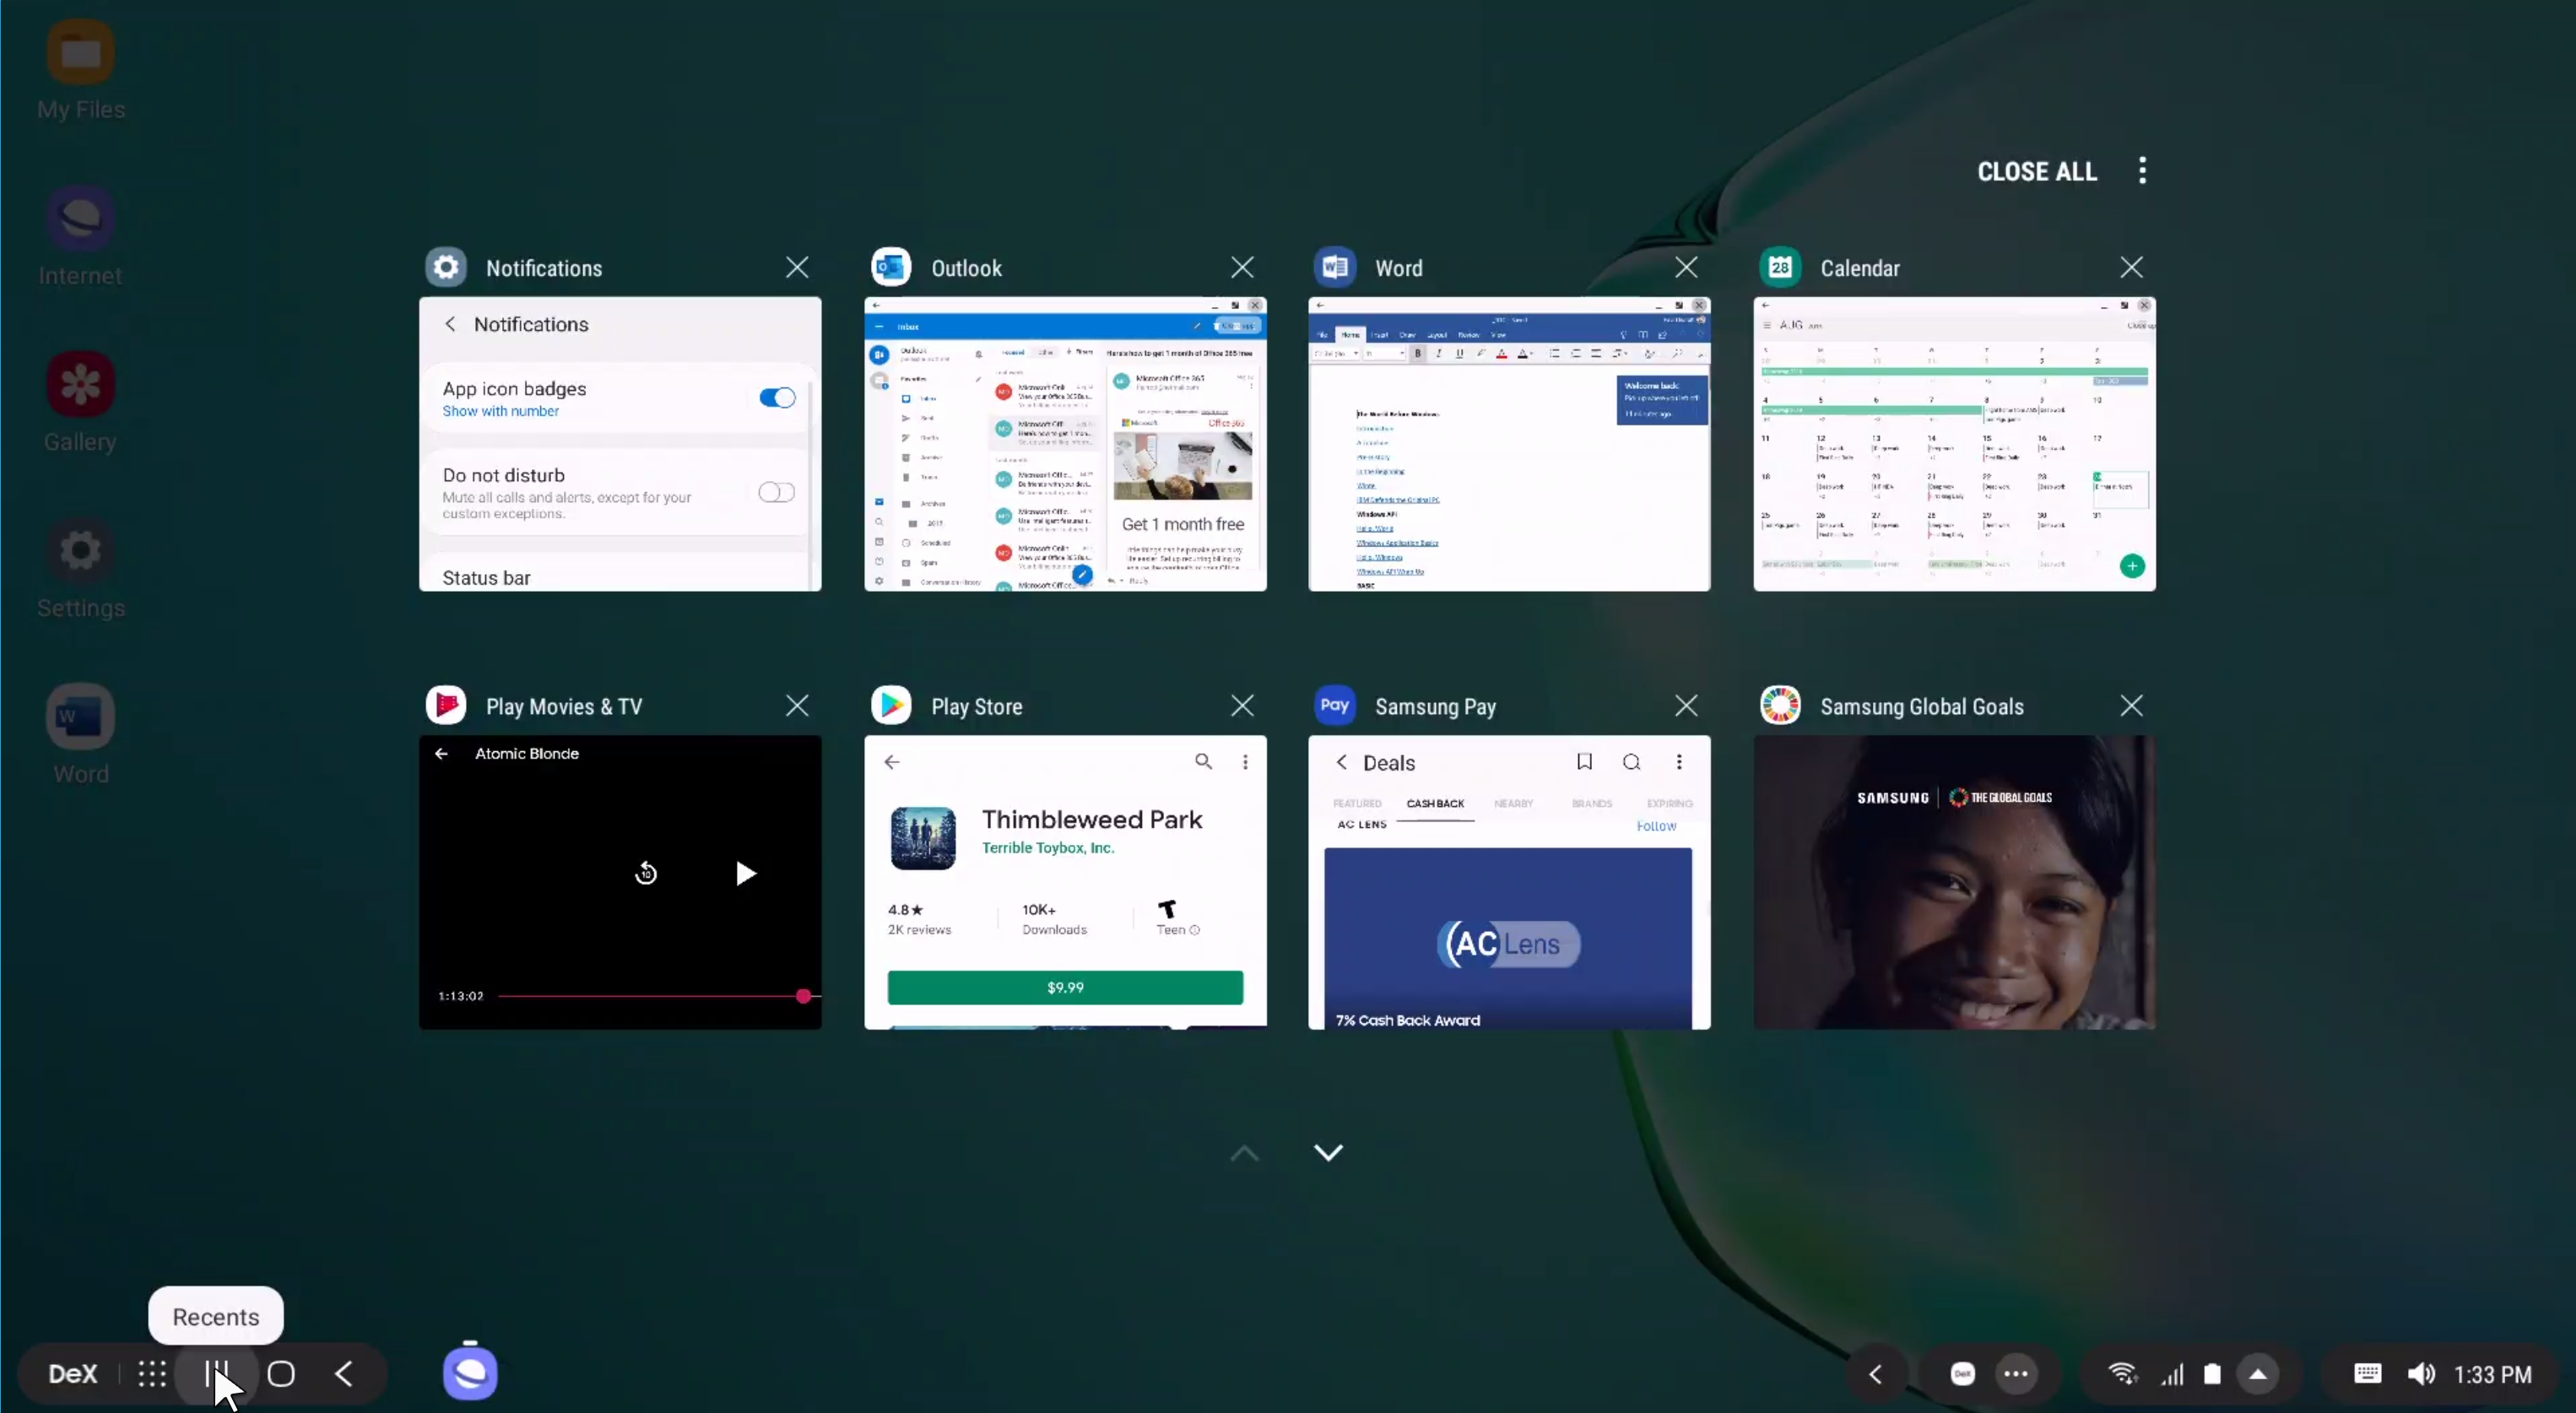This screenshot has width=2576, height=1413.
Task: Open the Notifications settings app icon
Action: pyautogui.click(x=446, y=267)
